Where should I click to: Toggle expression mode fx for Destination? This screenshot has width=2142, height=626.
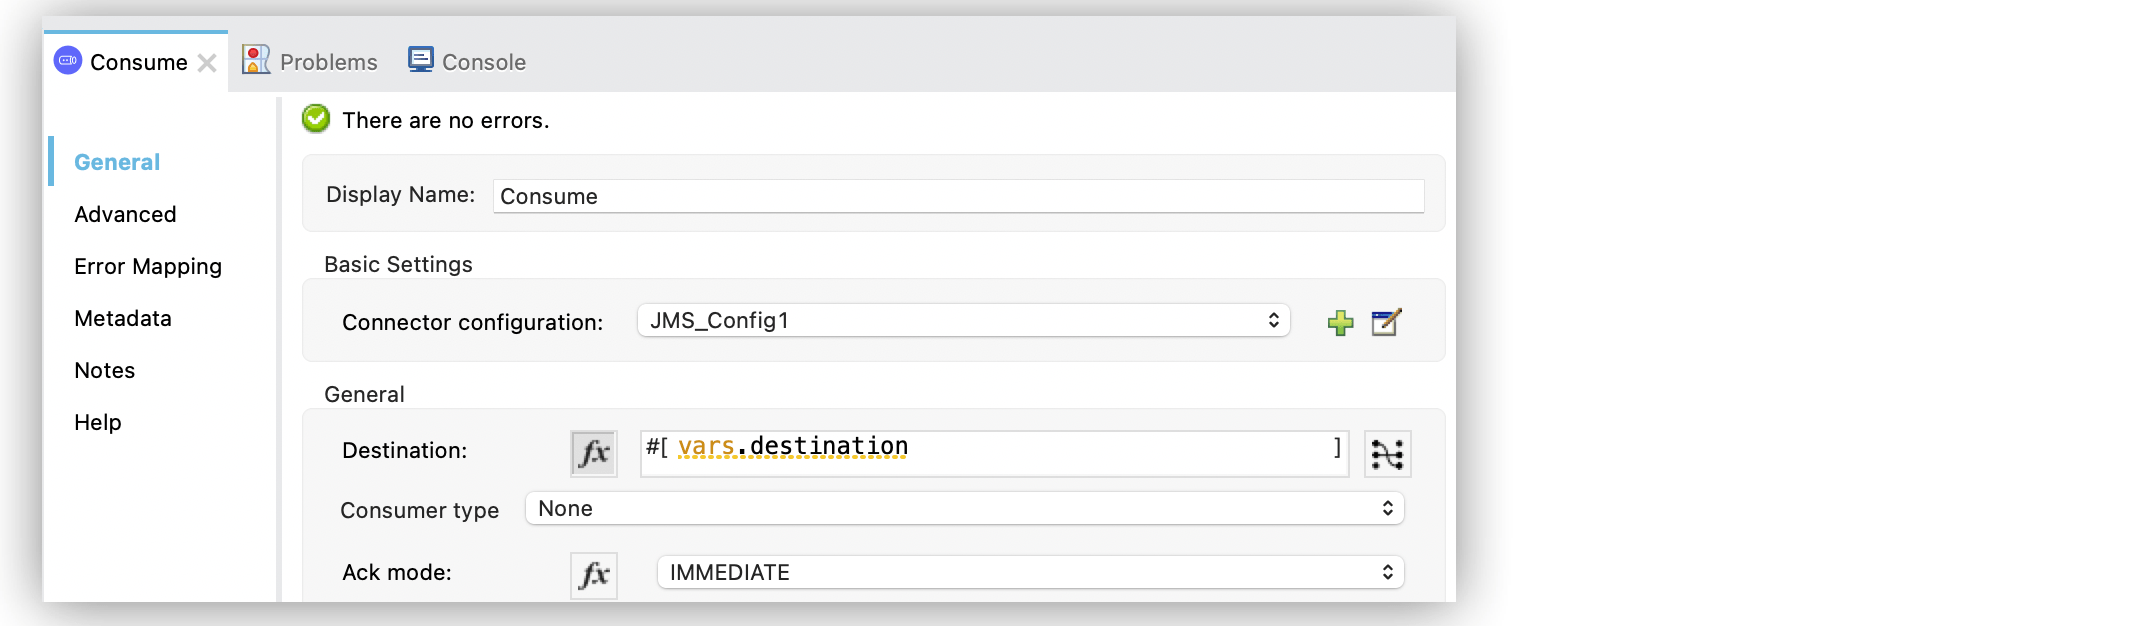coord(592,452)
